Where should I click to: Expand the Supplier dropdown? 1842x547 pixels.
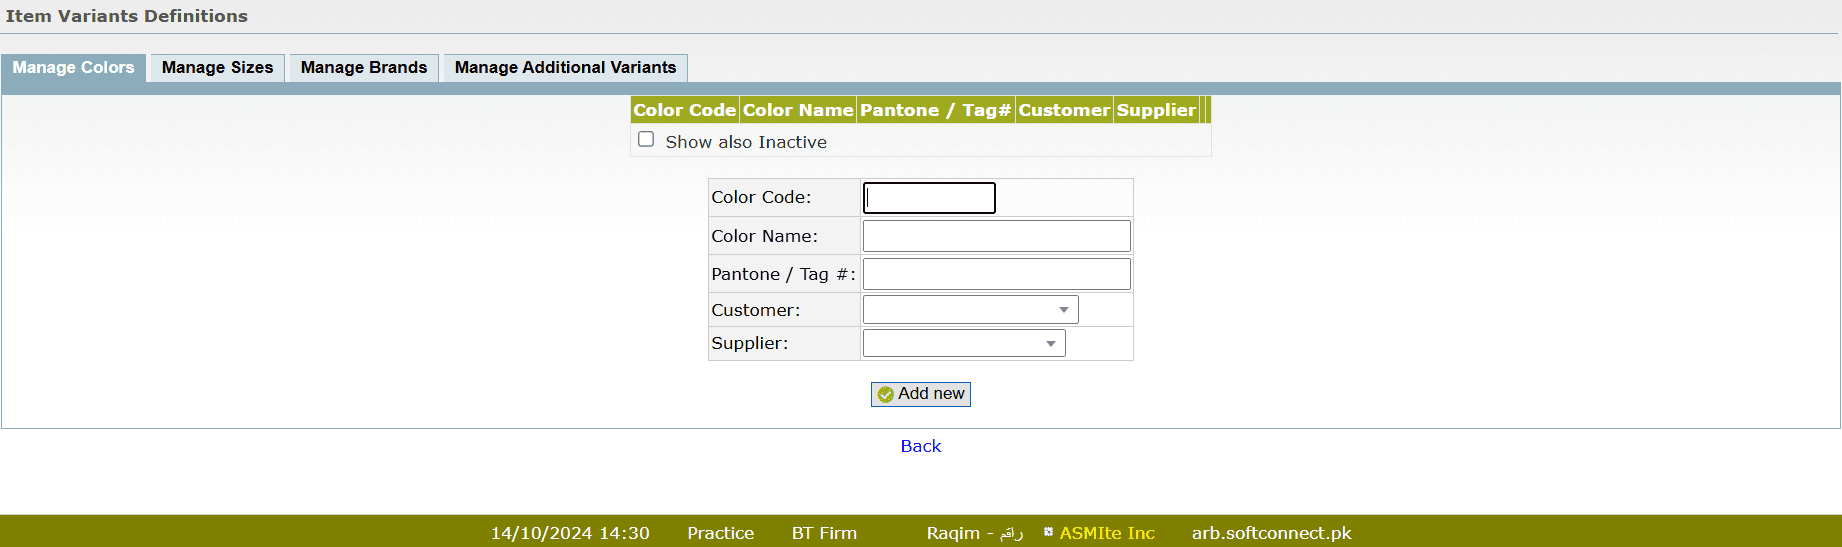point(964,344)
